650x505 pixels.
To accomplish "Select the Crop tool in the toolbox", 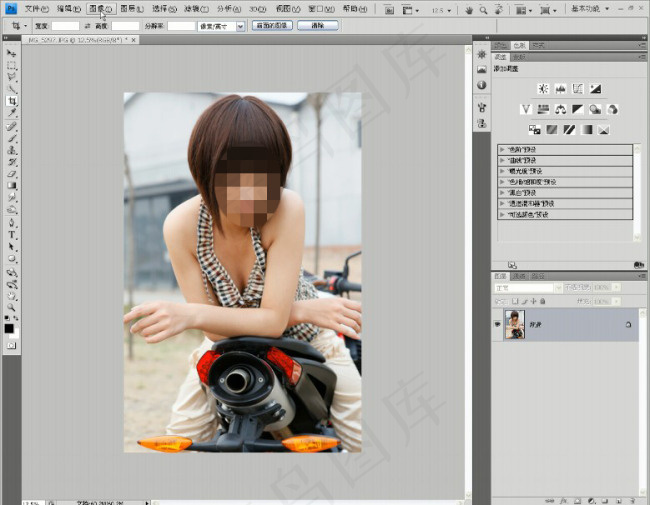I will [12, 101].
